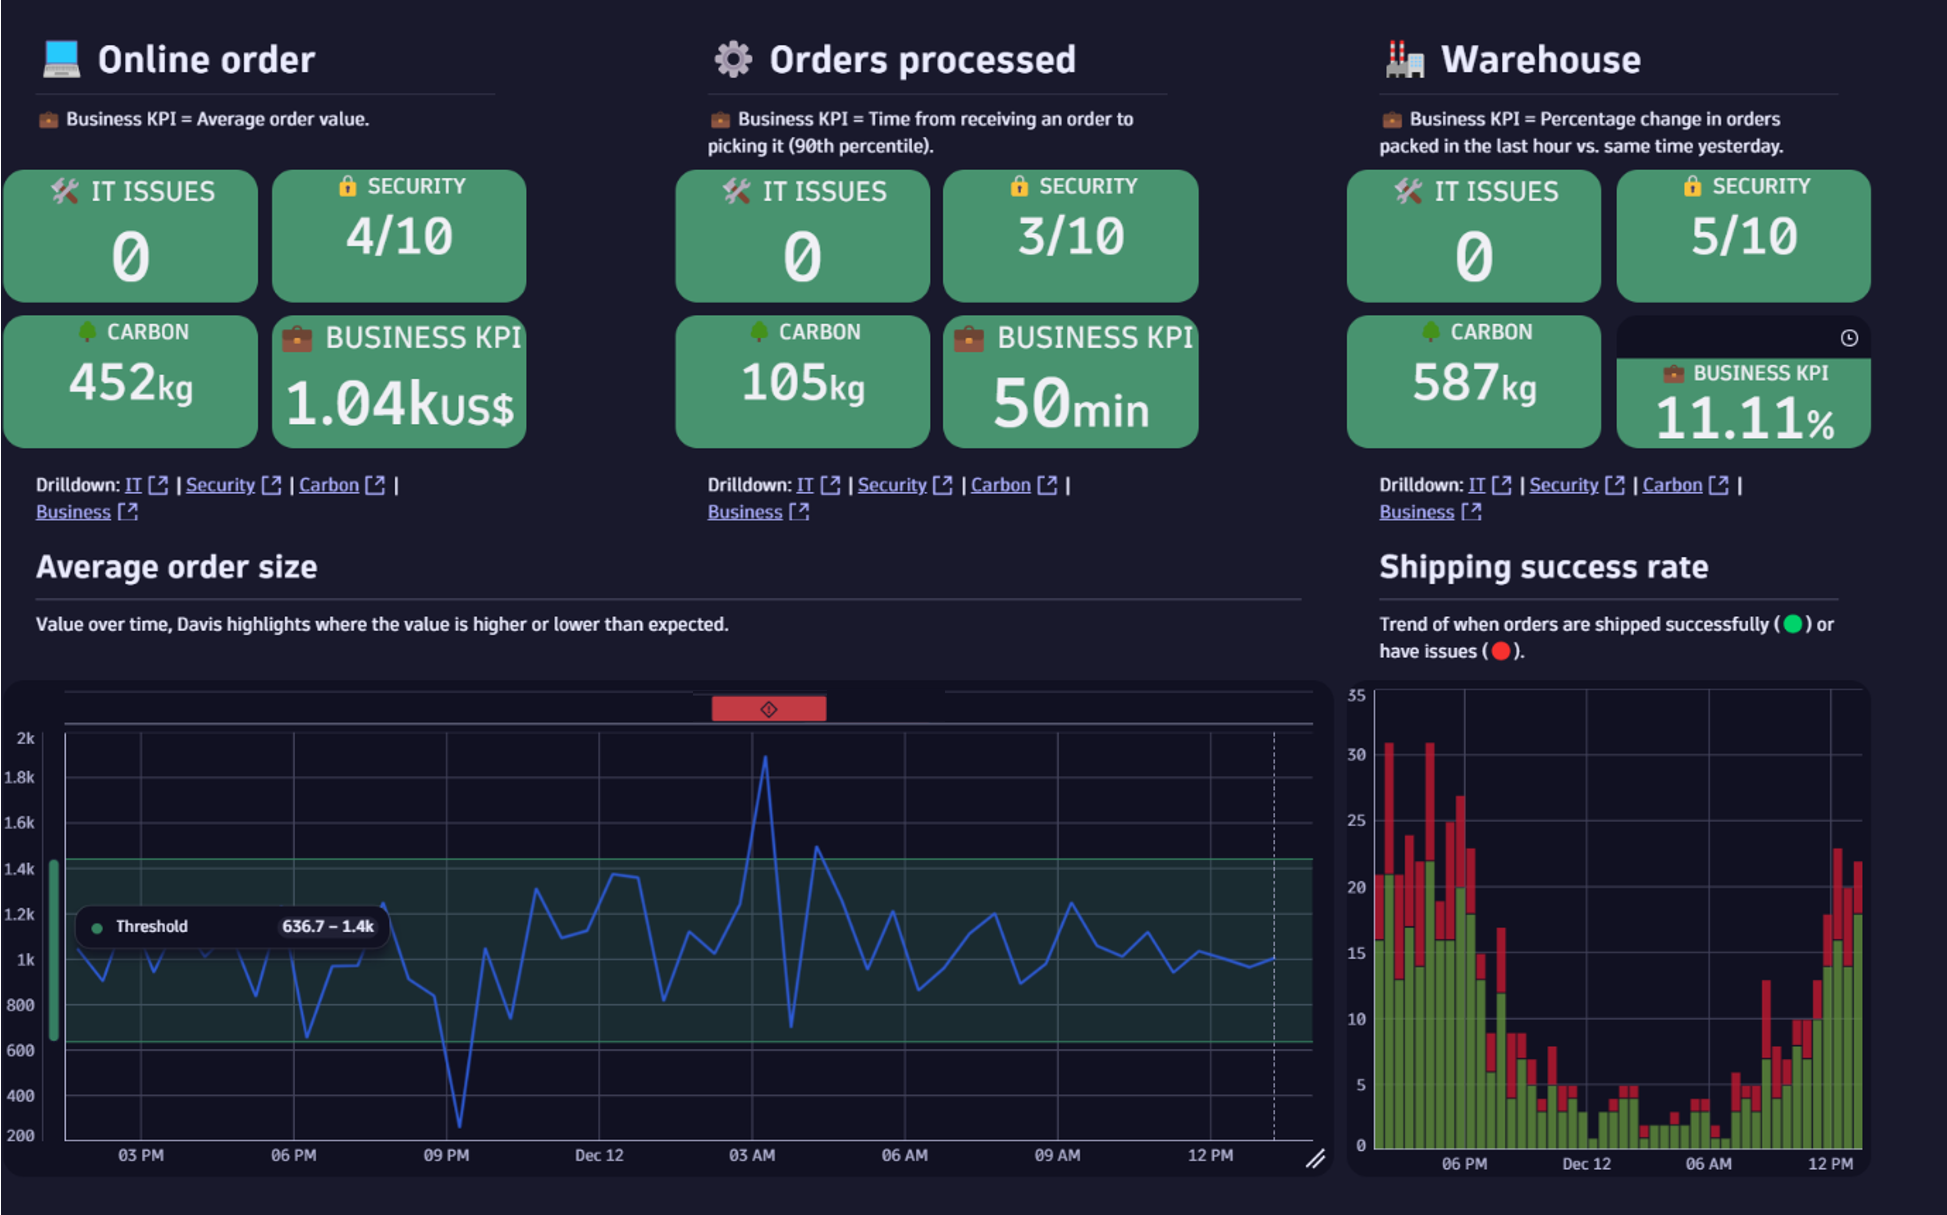Click the lock icon on Warehouse SECURITY tile
The width and height of the screenshot is (1947, 1215).
coord(1692,186)
